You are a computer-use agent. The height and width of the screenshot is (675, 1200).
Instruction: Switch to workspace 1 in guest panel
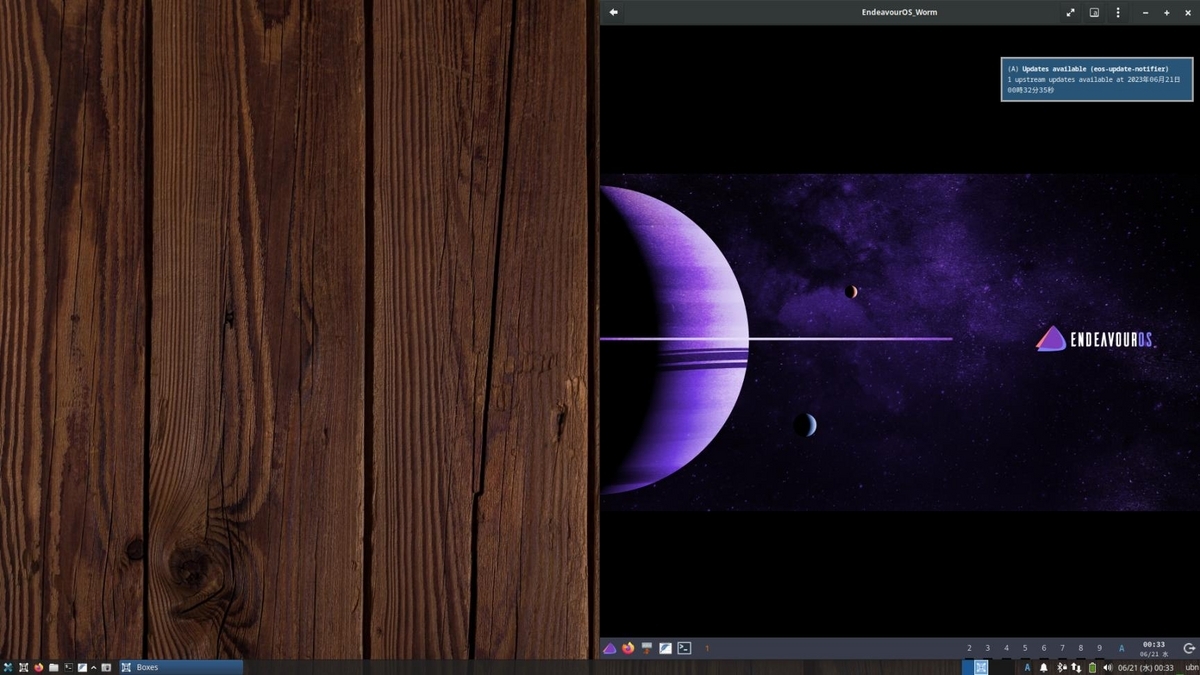point(707,648)
